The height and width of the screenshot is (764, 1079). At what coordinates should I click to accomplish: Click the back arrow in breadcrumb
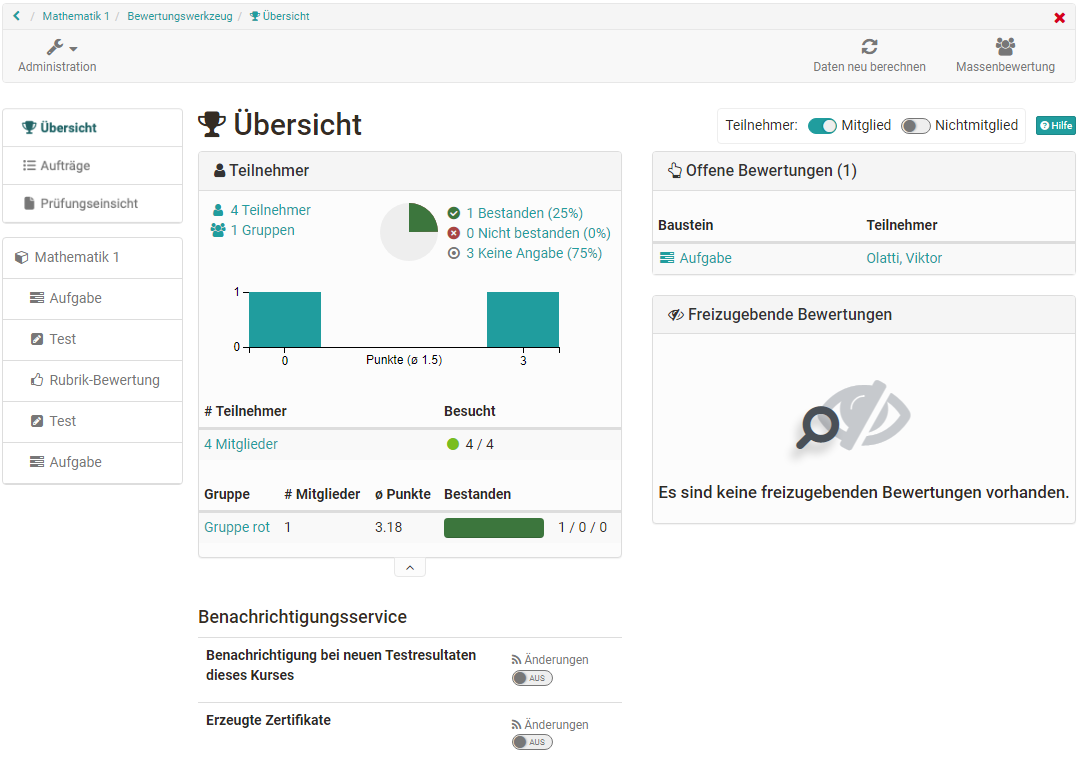coord(17,16)
